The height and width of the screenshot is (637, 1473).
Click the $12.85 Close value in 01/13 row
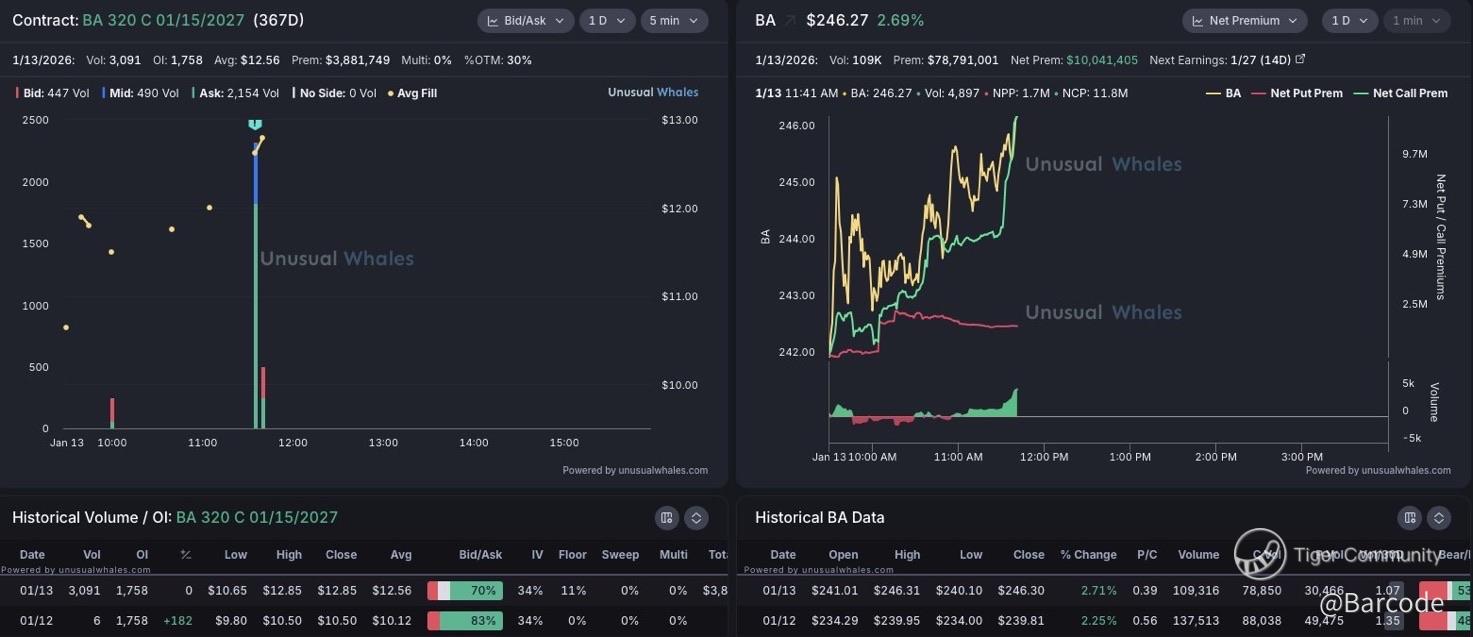point(338,591)
